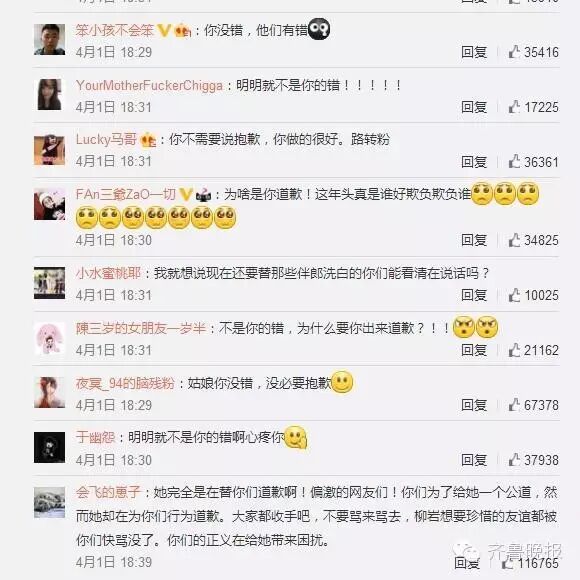Click 于幽怨's dark avatar image
This screenshot has height=580, width=580.
pos(50,447)
